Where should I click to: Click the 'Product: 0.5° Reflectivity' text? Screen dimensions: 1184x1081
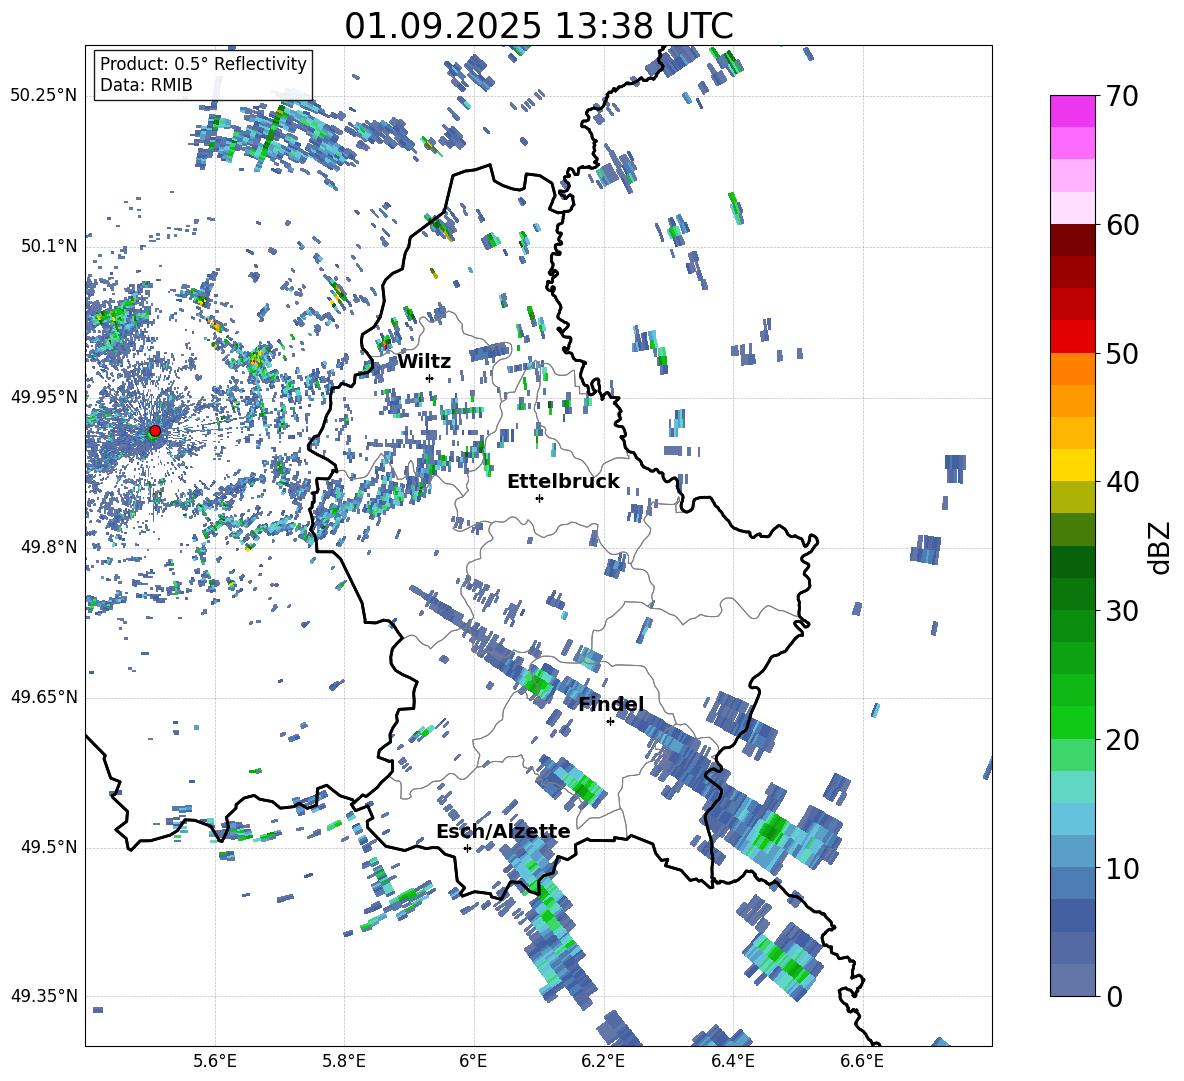coord(203,63)
